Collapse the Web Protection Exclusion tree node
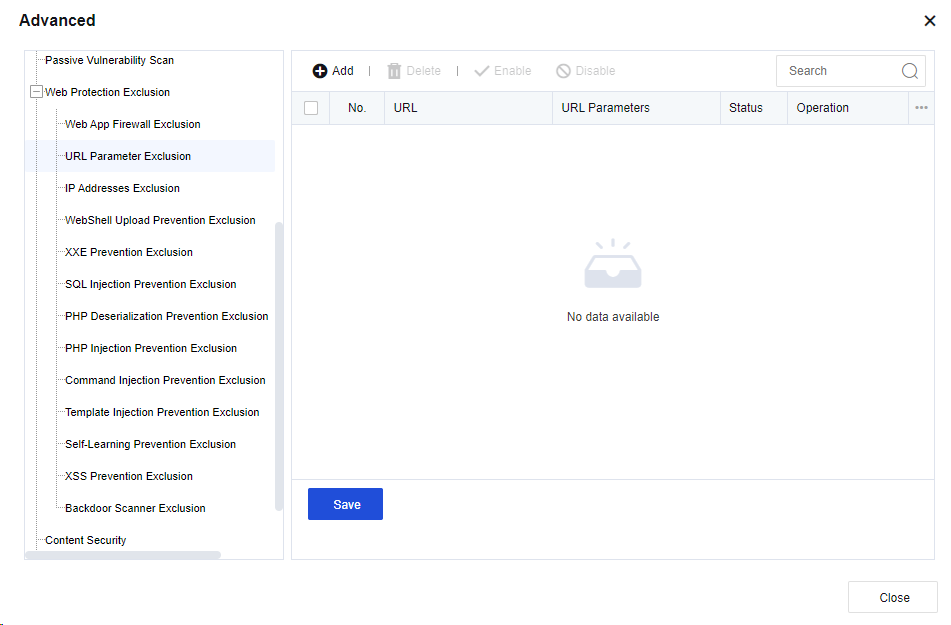Viewport: 951px width, 625px height. [37, 92]
